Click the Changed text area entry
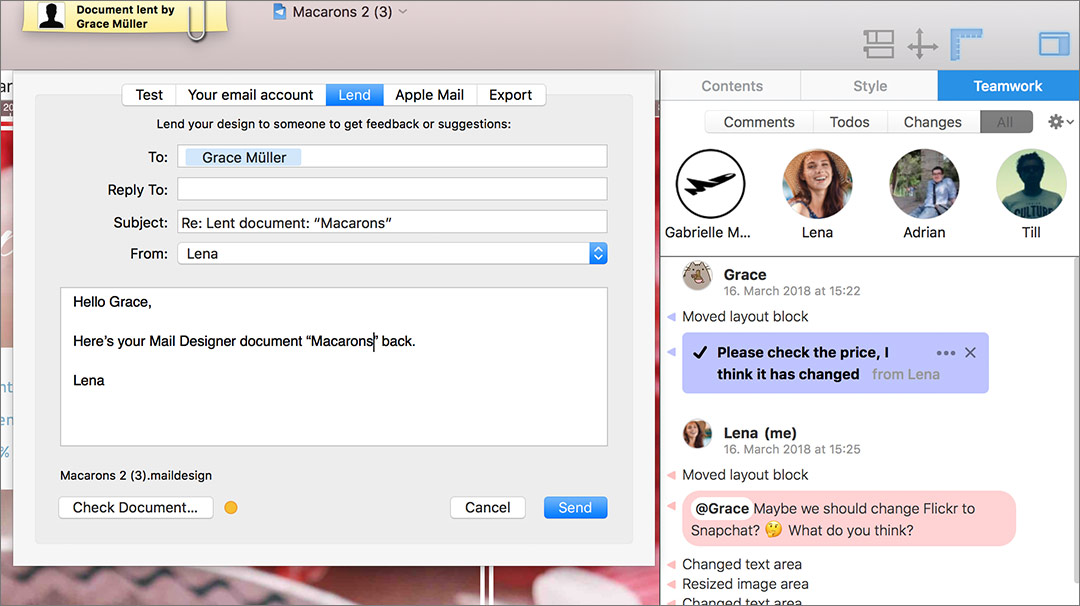This screenshot has width=1080, height=606. pos(742,564)
